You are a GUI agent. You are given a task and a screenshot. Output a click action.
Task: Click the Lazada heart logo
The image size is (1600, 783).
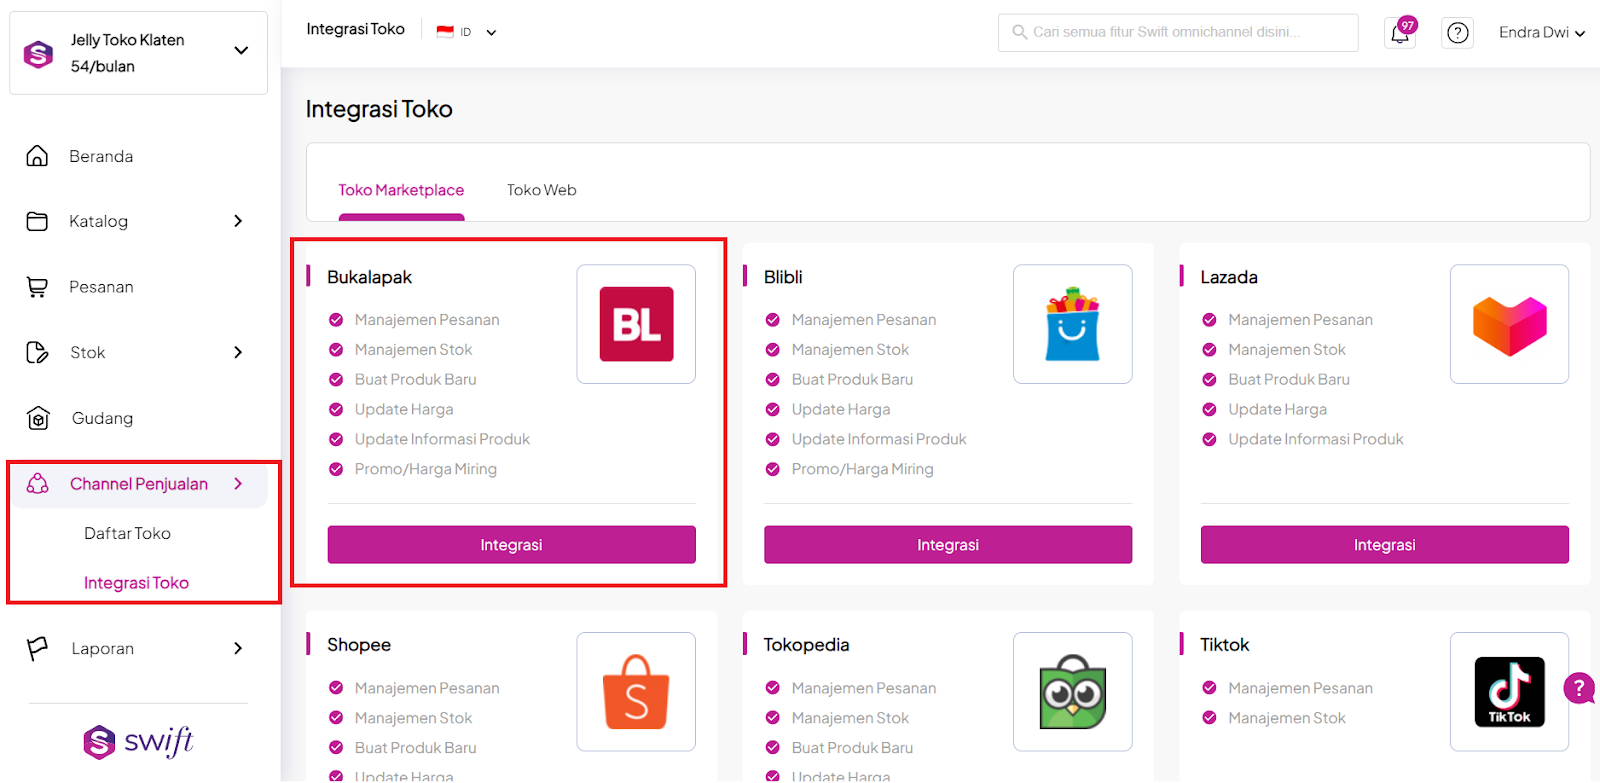pos(1509,326)
